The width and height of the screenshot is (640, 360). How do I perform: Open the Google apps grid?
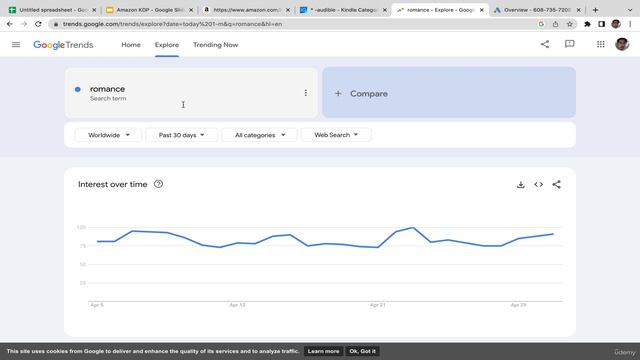600,44
